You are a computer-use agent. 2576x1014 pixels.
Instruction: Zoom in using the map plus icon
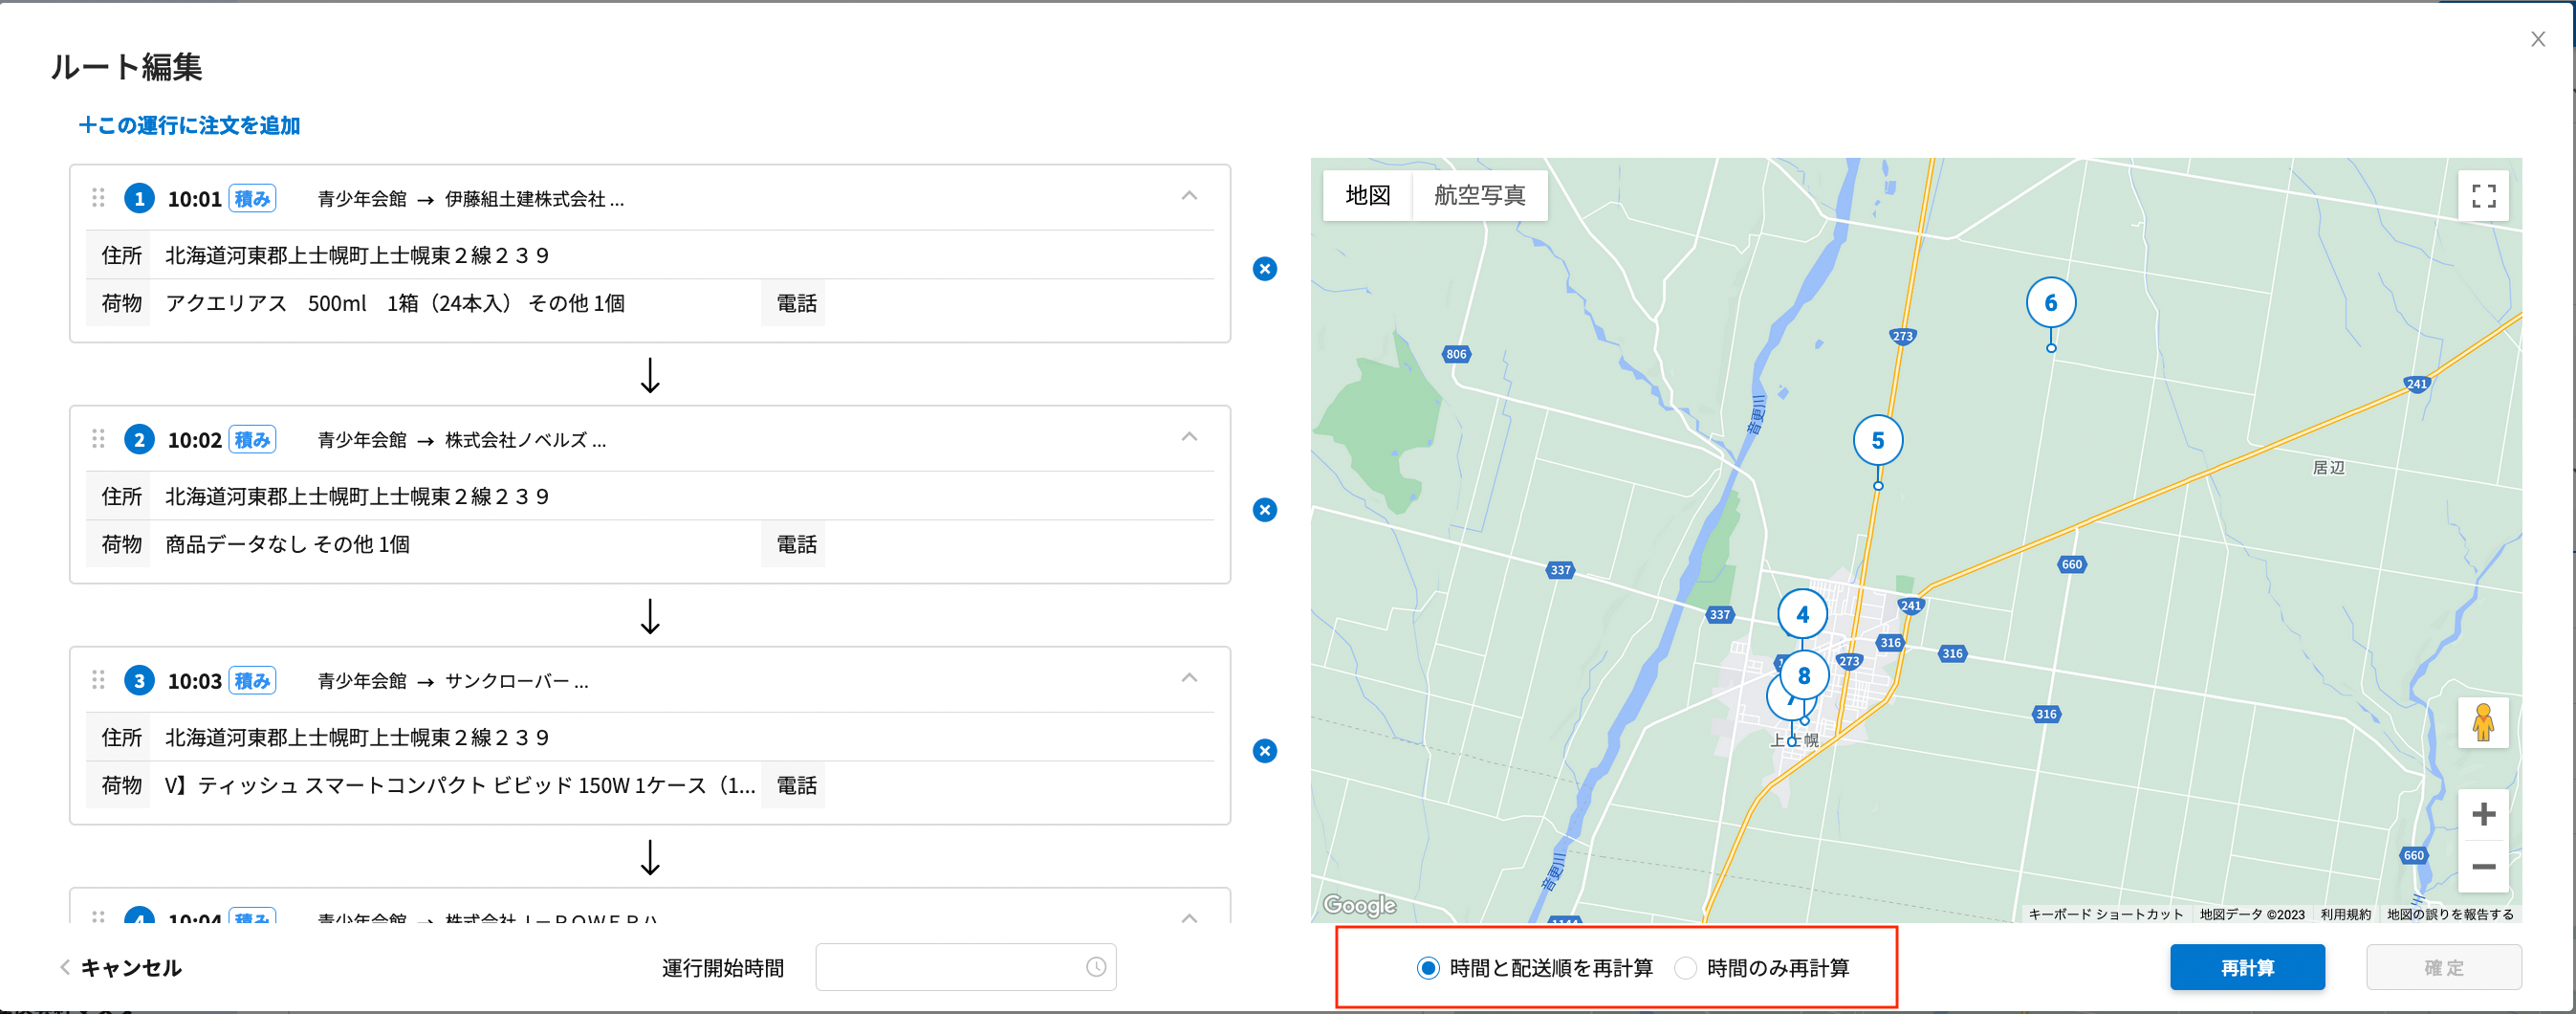click(2484, 813)
